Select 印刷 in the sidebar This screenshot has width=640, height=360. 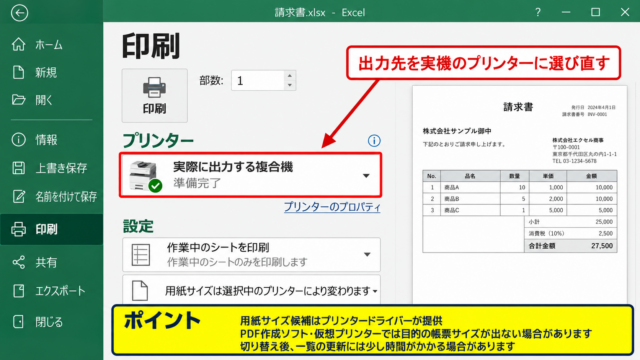coord(51,229)
